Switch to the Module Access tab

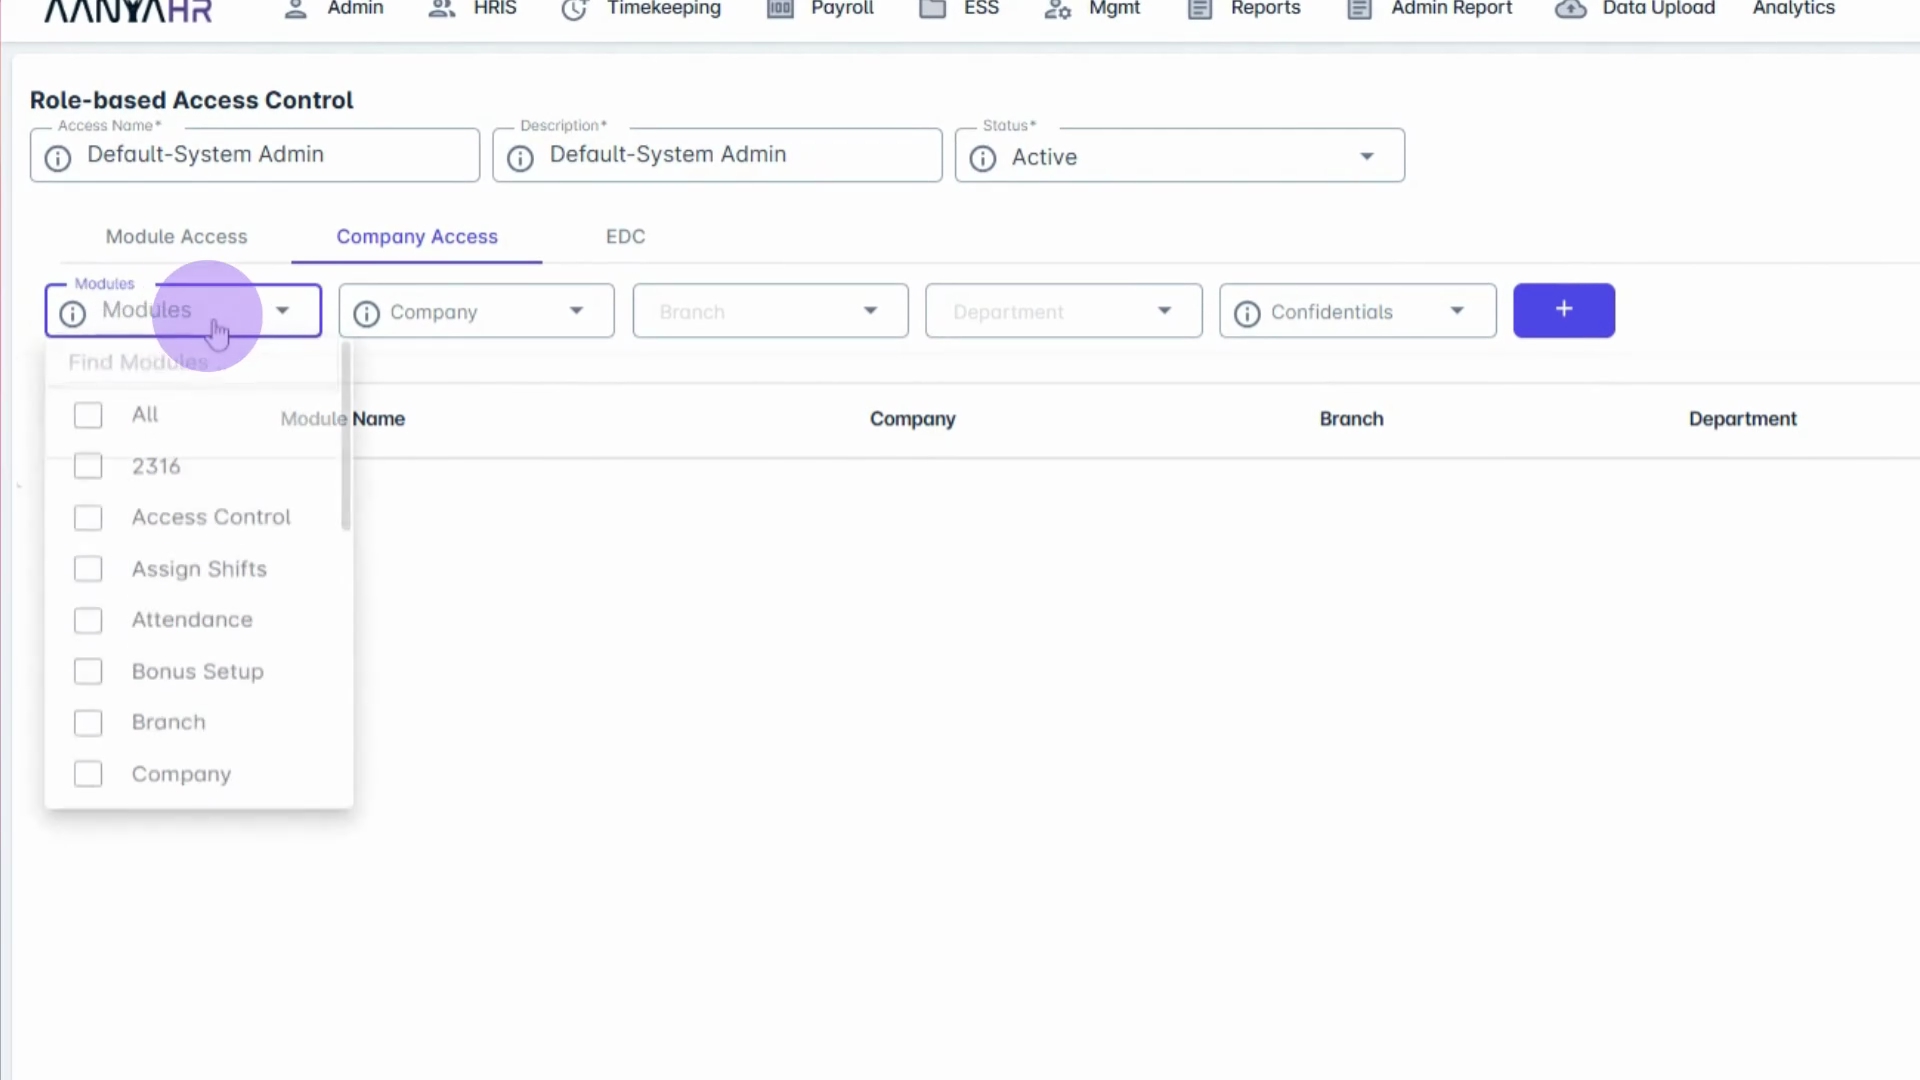(176, 237)
